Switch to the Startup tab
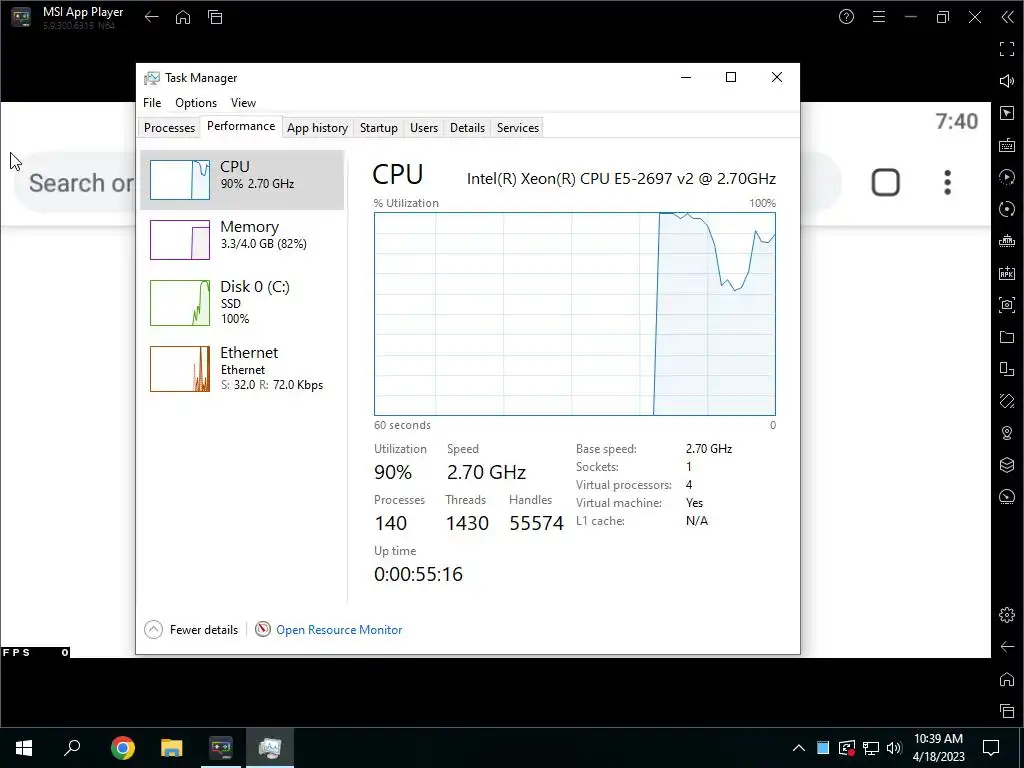This screenshot has width=1024, height=768. (379, 128)
